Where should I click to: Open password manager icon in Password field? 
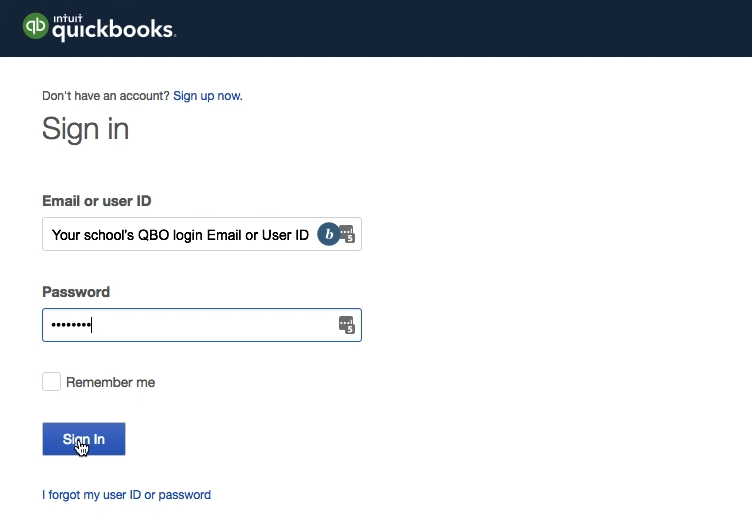click(347, 325)
